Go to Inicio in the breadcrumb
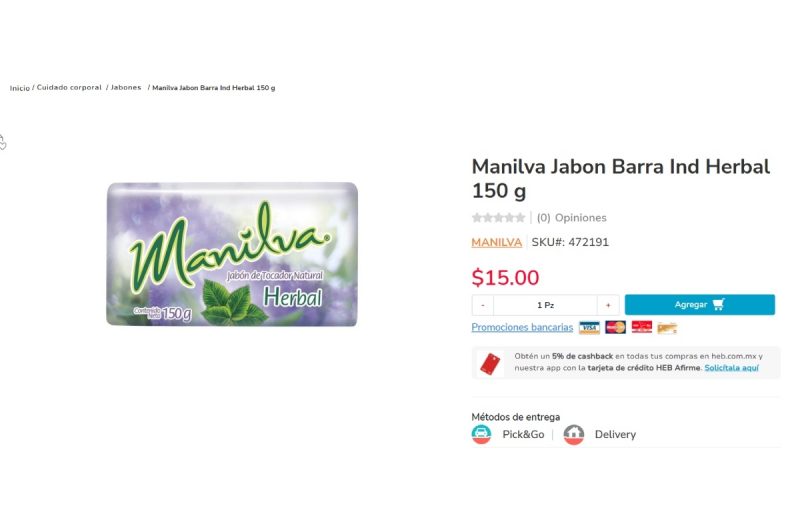The image size is (798, 530). [x=20, y=88]
